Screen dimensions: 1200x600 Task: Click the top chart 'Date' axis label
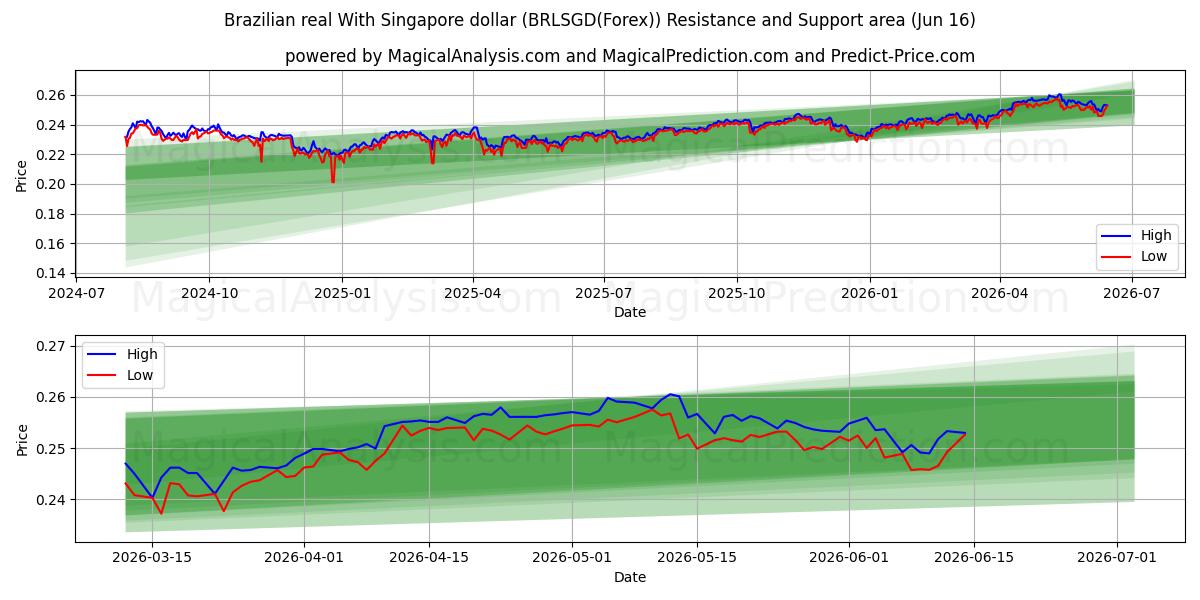pyautogui.click(x=630, y=312)
